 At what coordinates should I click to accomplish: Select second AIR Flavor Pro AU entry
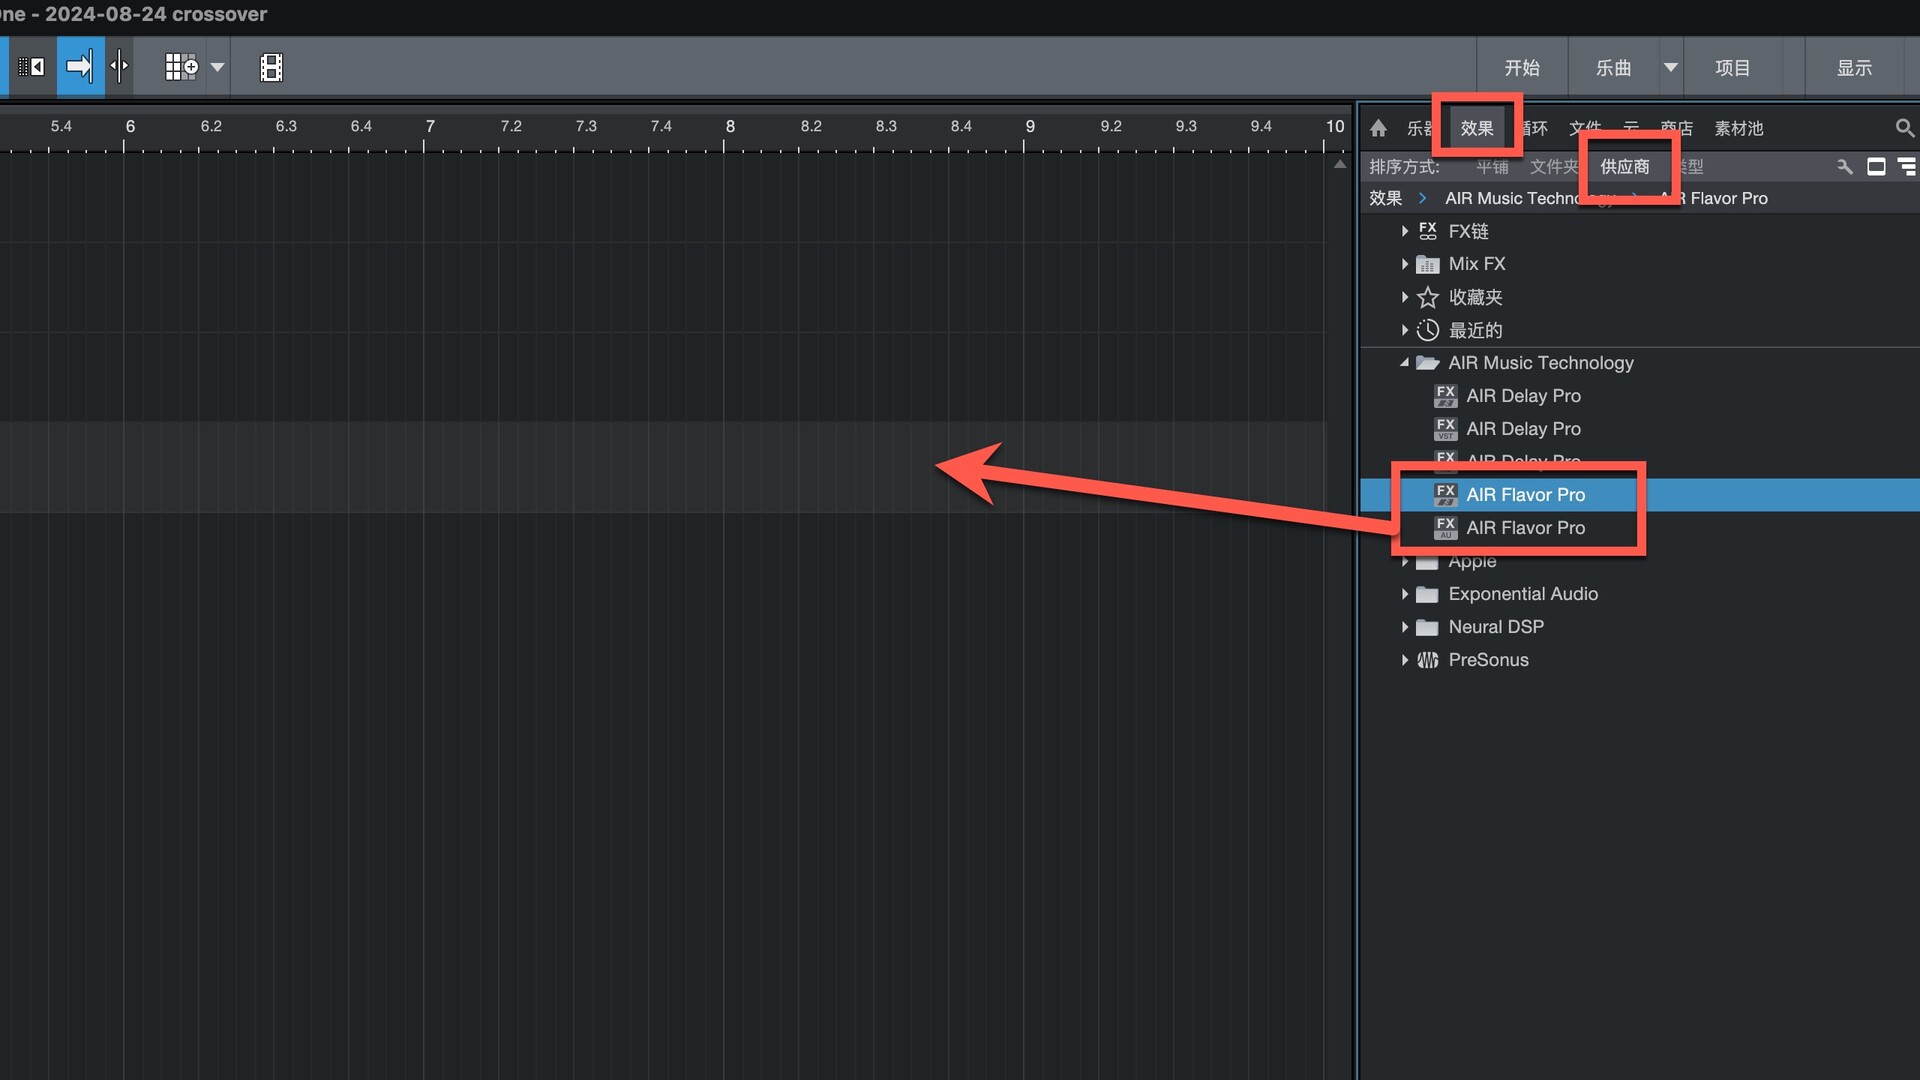(x=1525, y=528)
